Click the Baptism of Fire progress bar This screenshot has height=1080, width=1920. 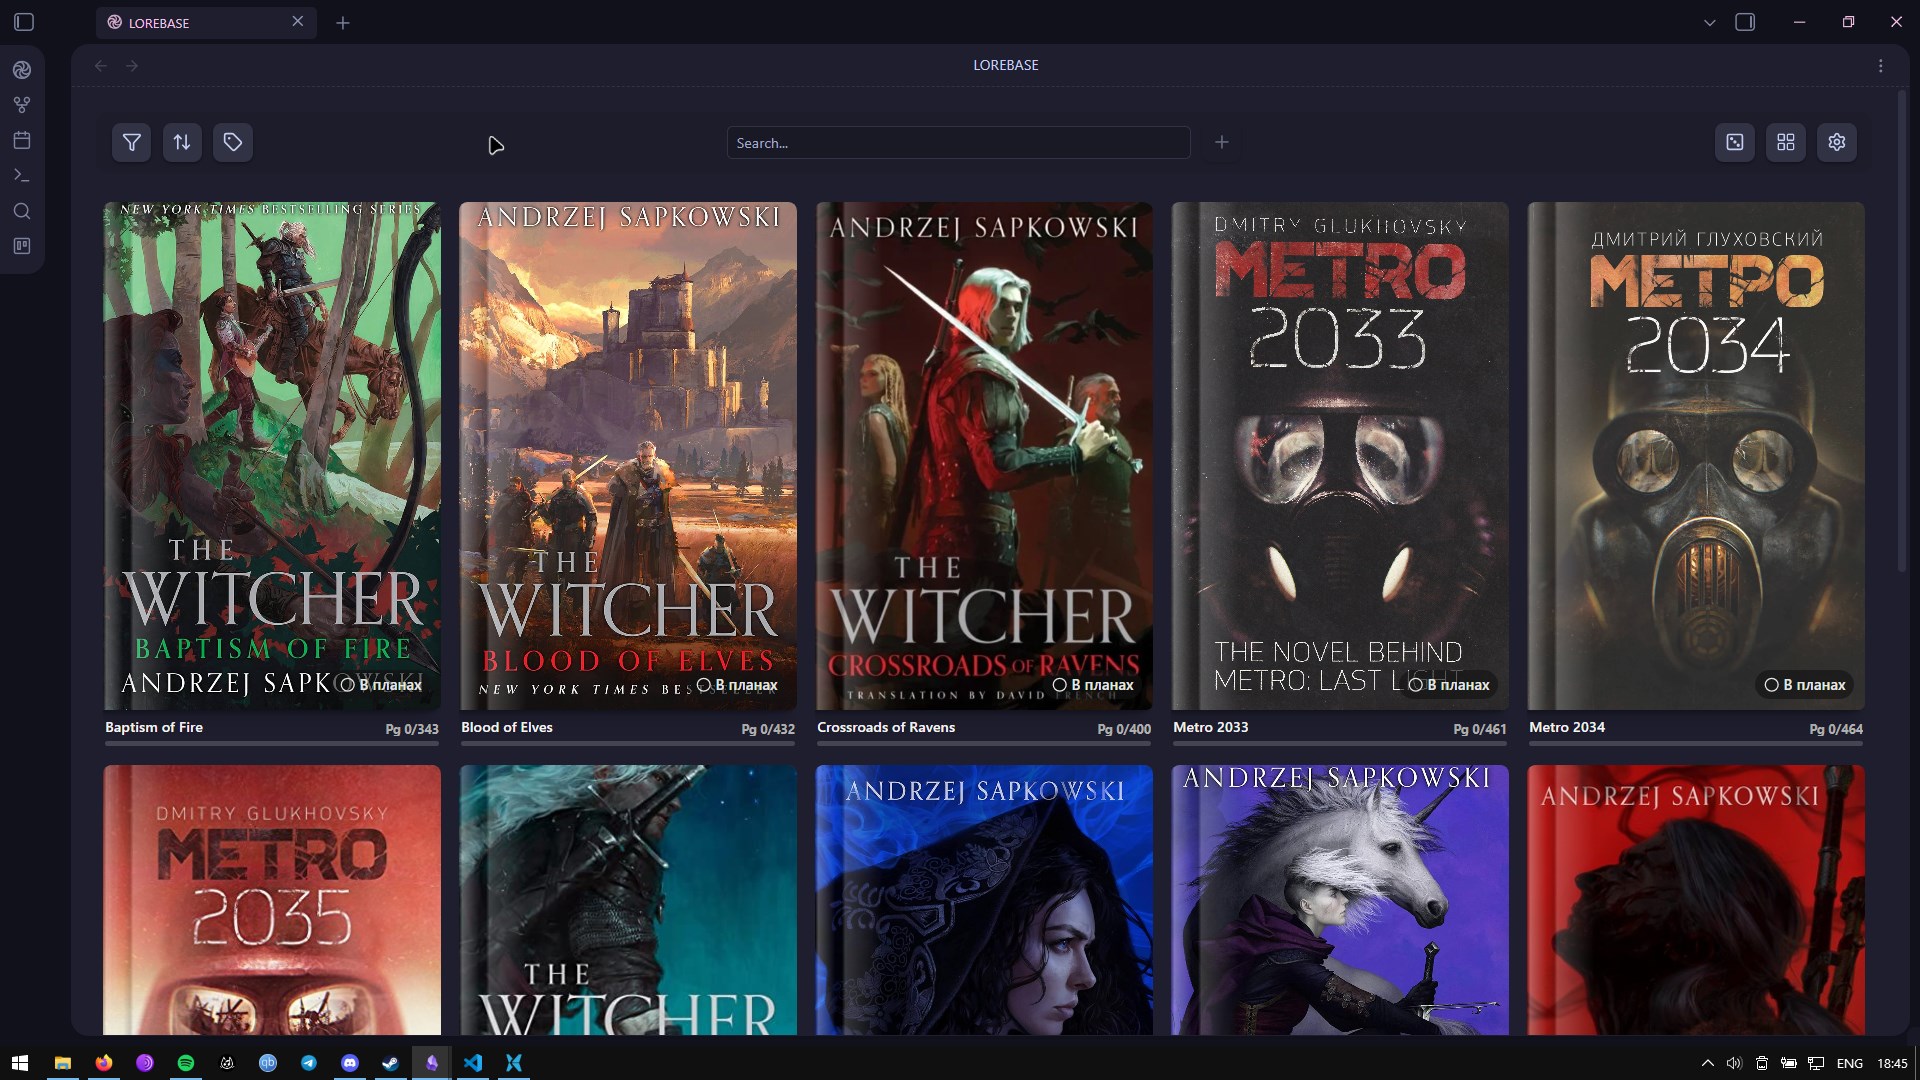(x=272, y=743)
